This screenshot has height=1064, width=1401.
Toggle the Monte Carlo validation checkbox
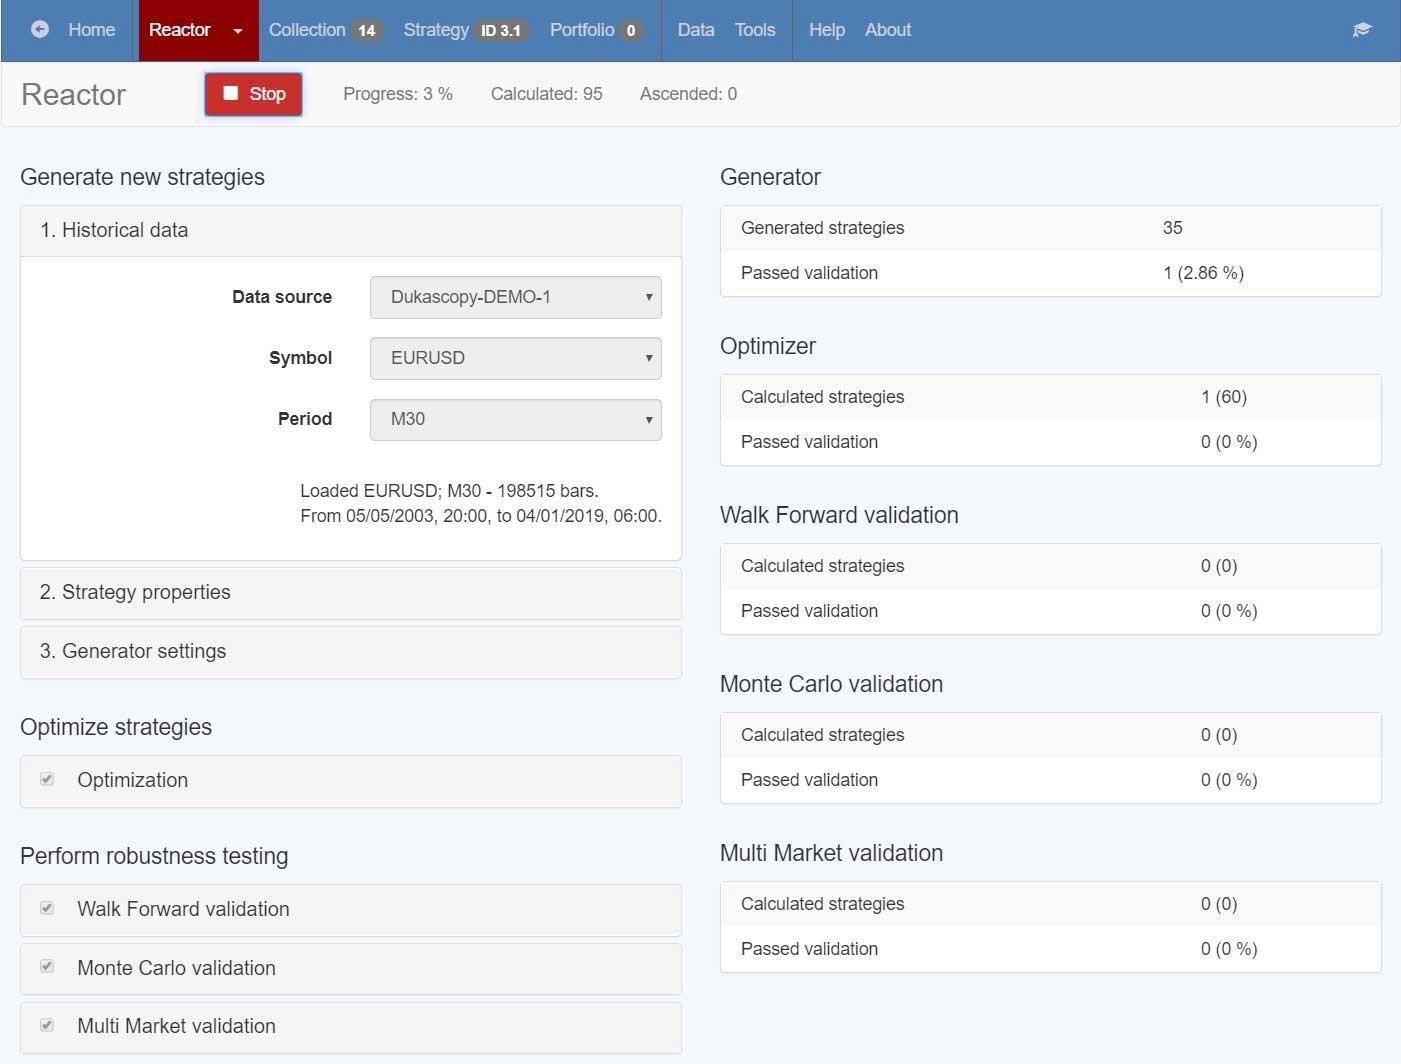[x=47, y=966]
